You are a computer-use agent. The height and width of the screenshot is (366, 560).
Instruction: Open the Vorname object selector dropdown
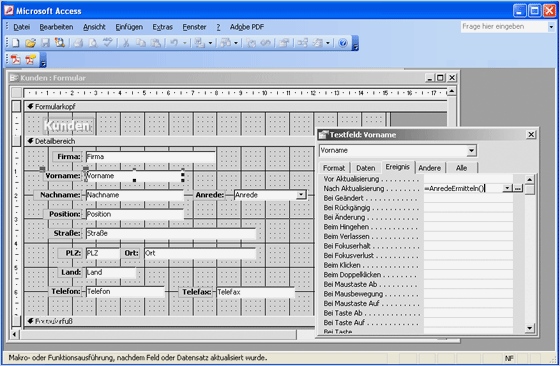tap(471, 151)
